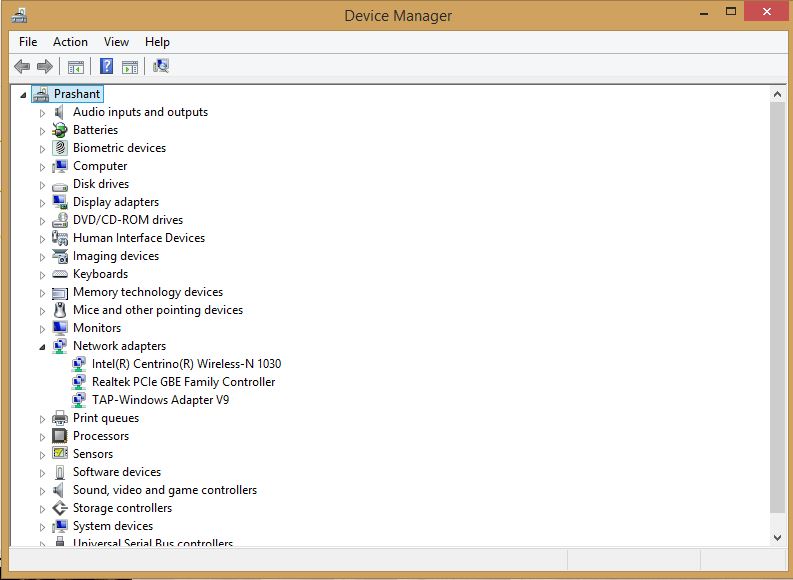The image size is (793, 580).
Task: Click the Back arrow in toolbar
Action: pos(22,67)
